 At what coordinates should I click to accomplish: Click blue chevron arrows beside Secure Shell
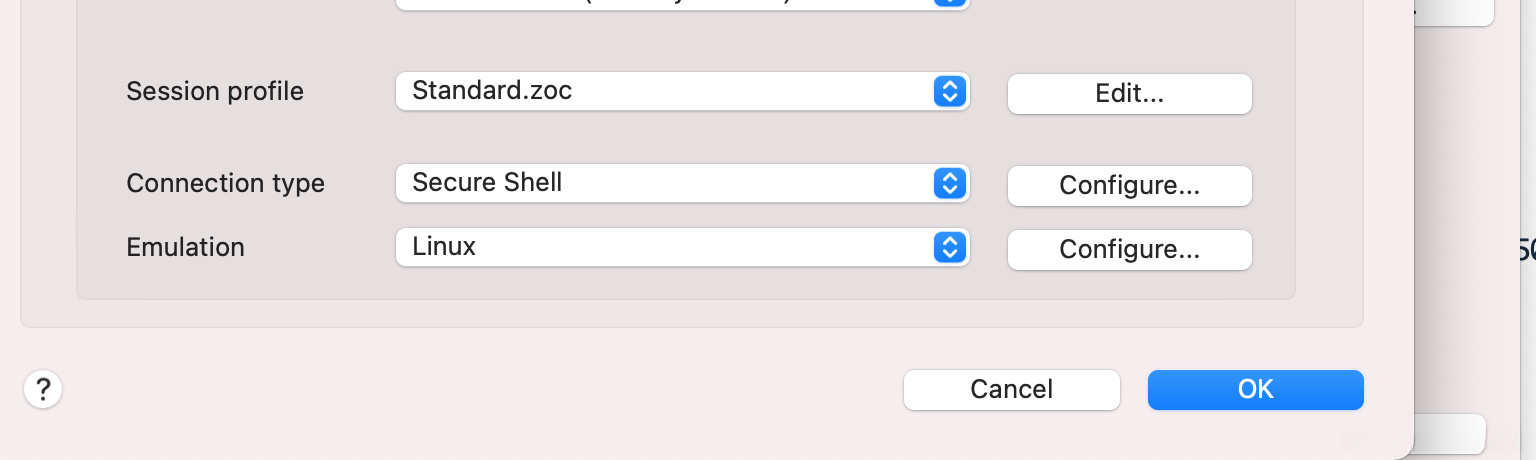[949, 183]
